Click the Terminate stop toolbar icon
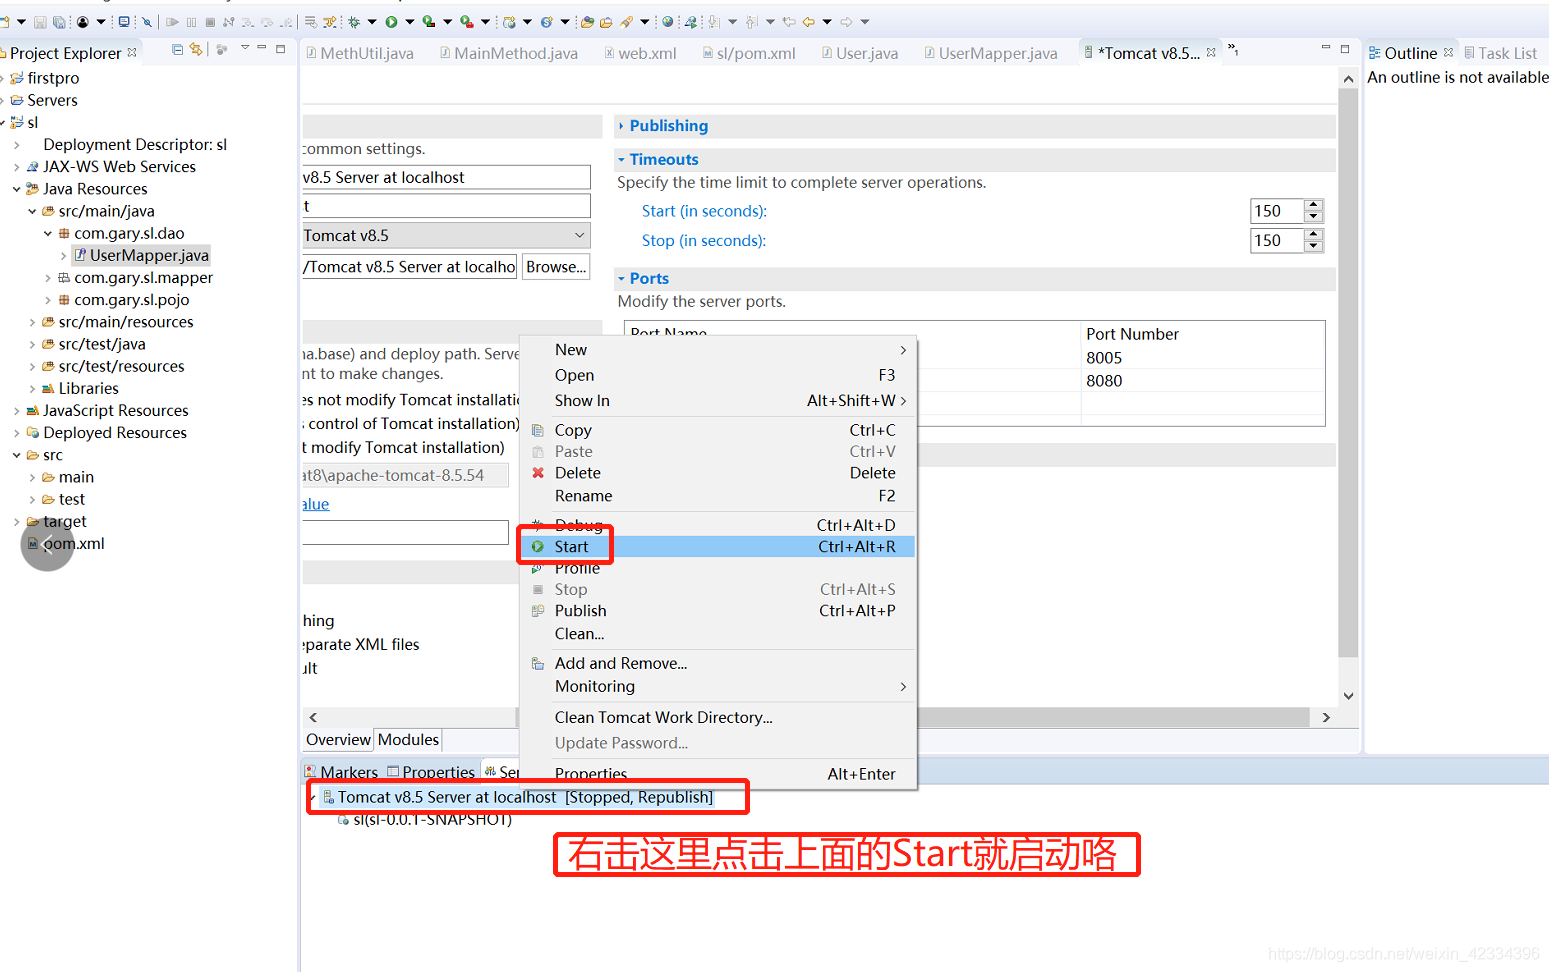 tap(210, 22)
